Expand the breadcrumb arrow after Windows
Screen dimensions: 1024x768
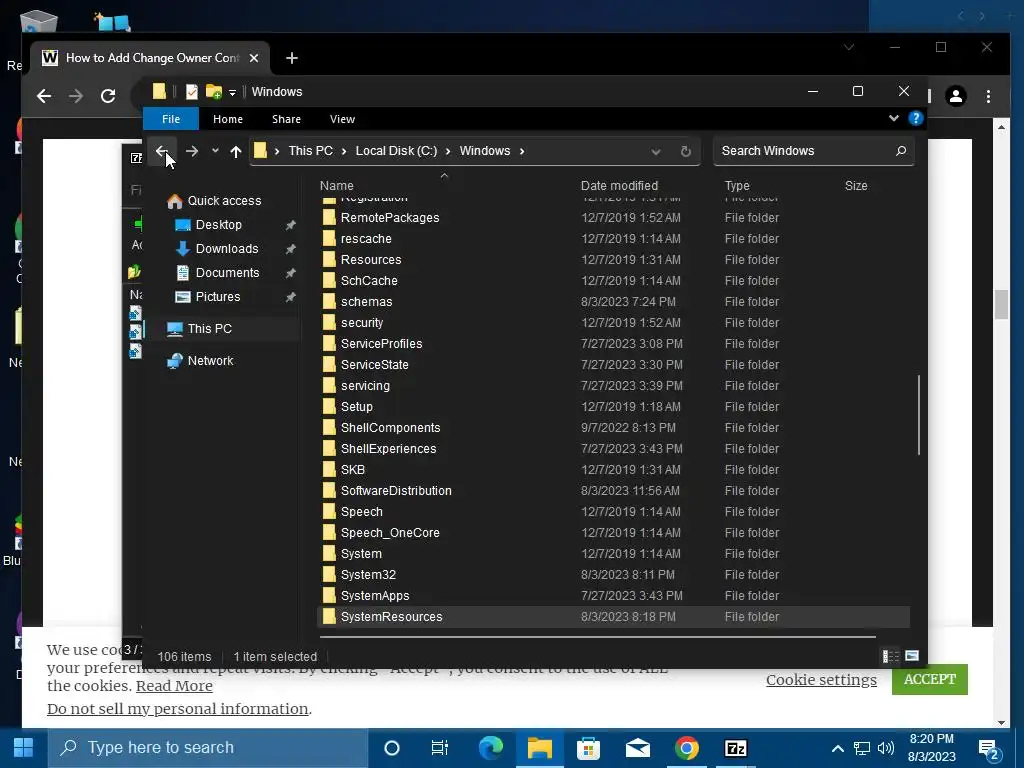[522, 151]
